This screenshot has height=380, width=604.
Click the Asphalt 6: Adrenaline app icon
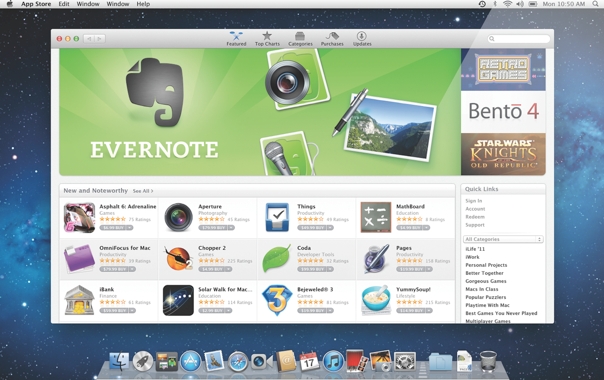tap(79, 218)
